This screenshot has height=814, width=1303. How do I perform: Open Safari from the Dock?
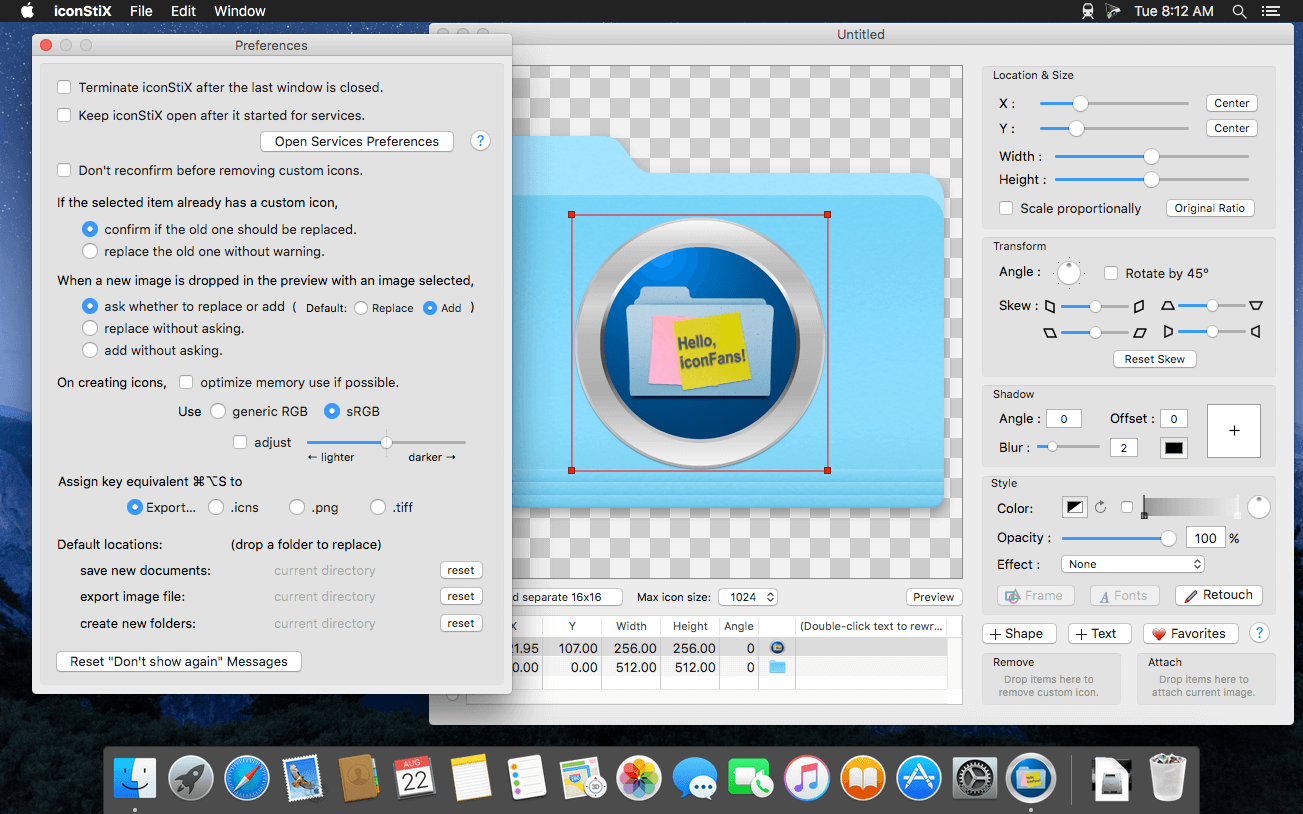[246, 778]
